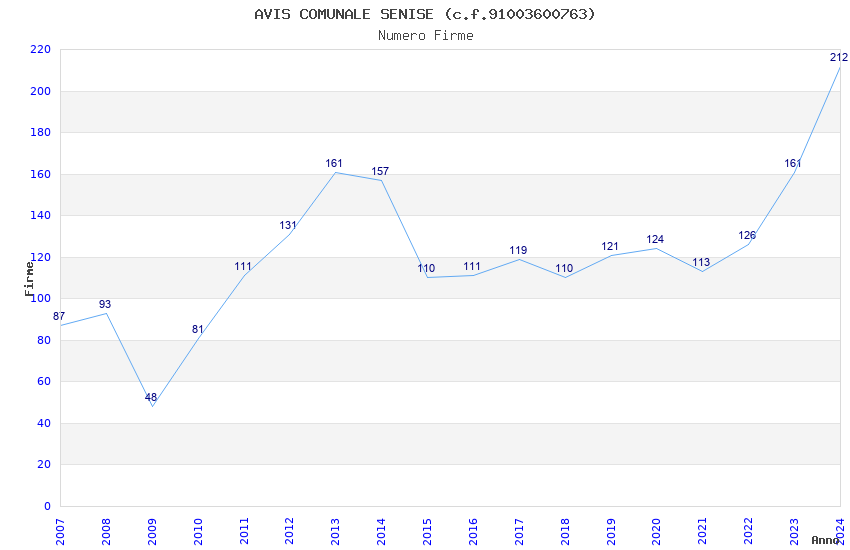
Task: Select x-axis year label '2009'
Action: pyautogui.click(x=152, y=532)
